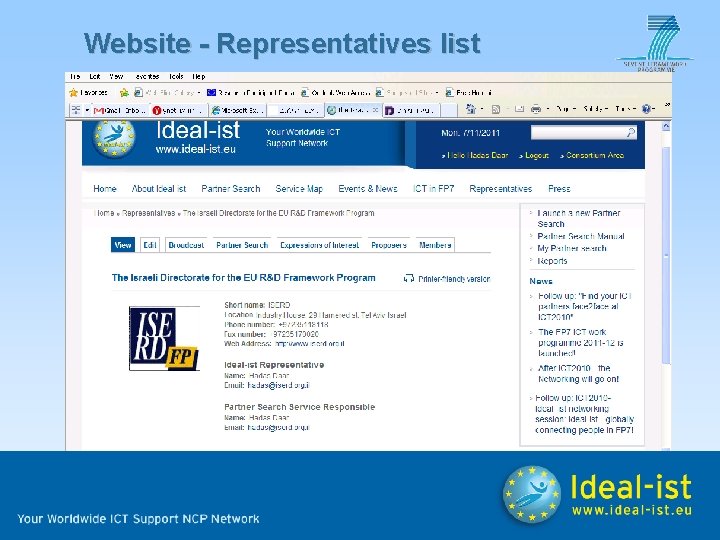Select the Expressions of Interest tab
The height and width of the screenshot is (540, 720).
pyautogui.click(x=320, y=245)
